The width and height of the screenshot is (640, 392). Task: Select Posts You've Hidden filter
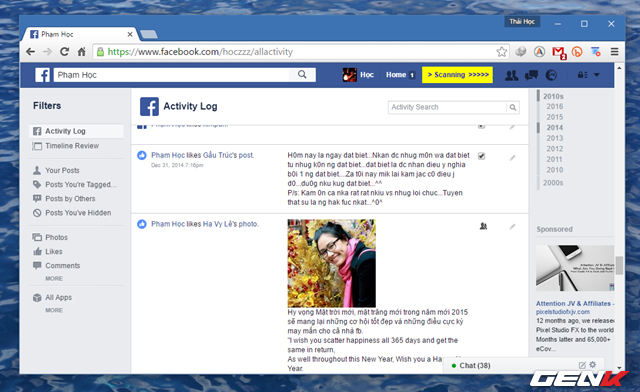coord(78,213)
